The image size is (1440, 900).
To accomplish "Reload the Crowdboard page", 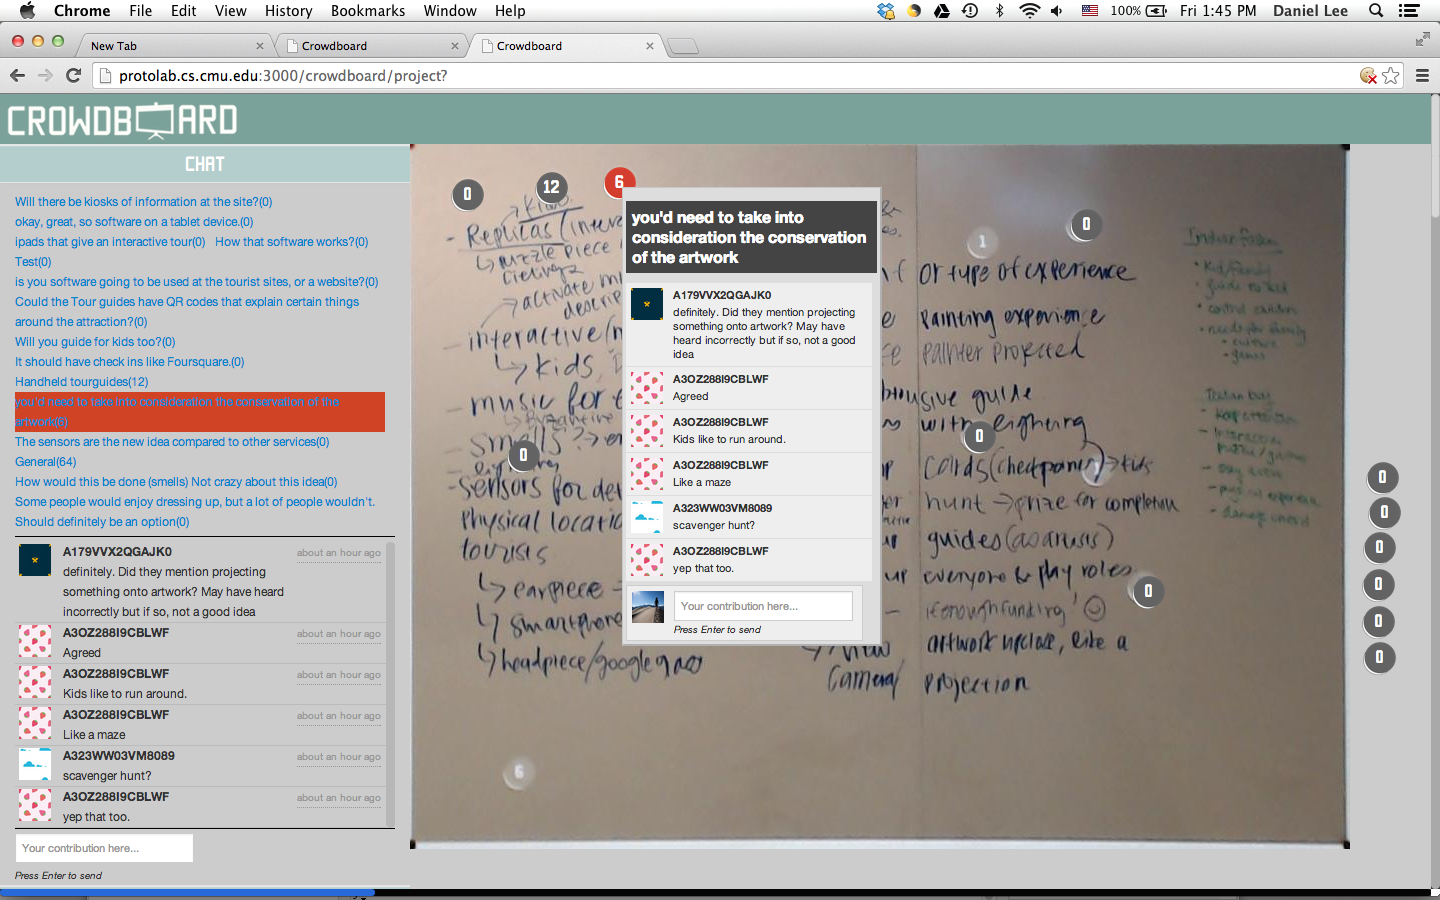I will (73, 76).
